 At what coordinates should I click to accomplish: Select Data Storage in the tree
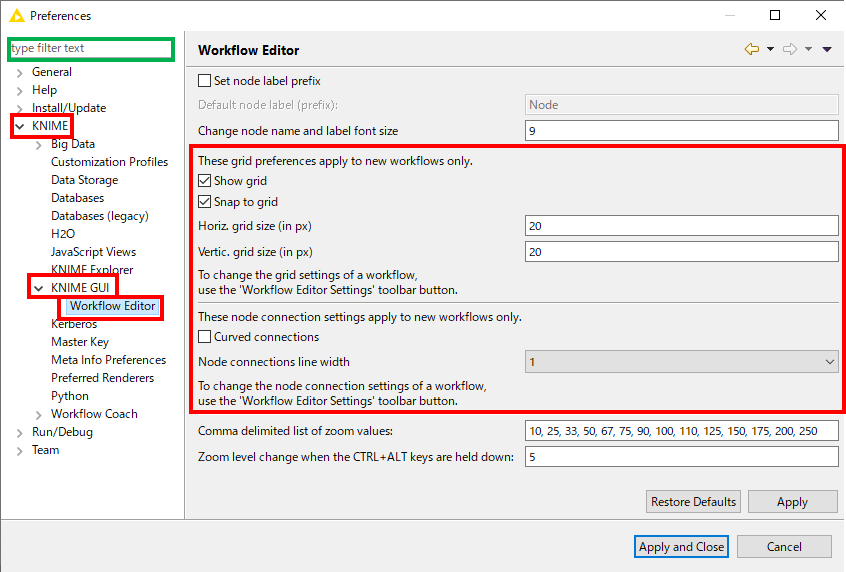click(x=85, y=180)
